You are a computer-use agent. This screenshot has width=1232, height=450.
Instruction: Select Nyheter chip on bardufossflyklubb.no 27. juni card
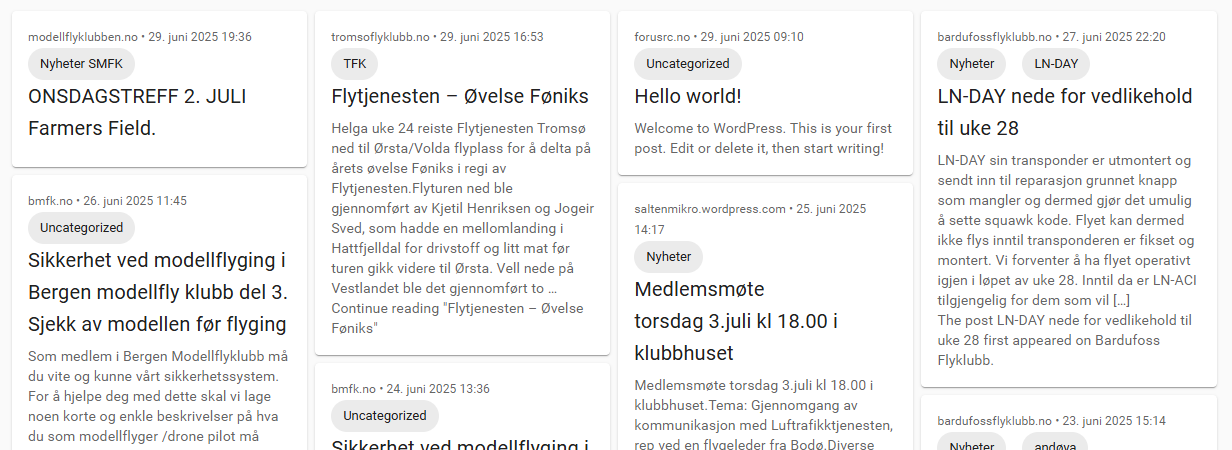[972, 64]
